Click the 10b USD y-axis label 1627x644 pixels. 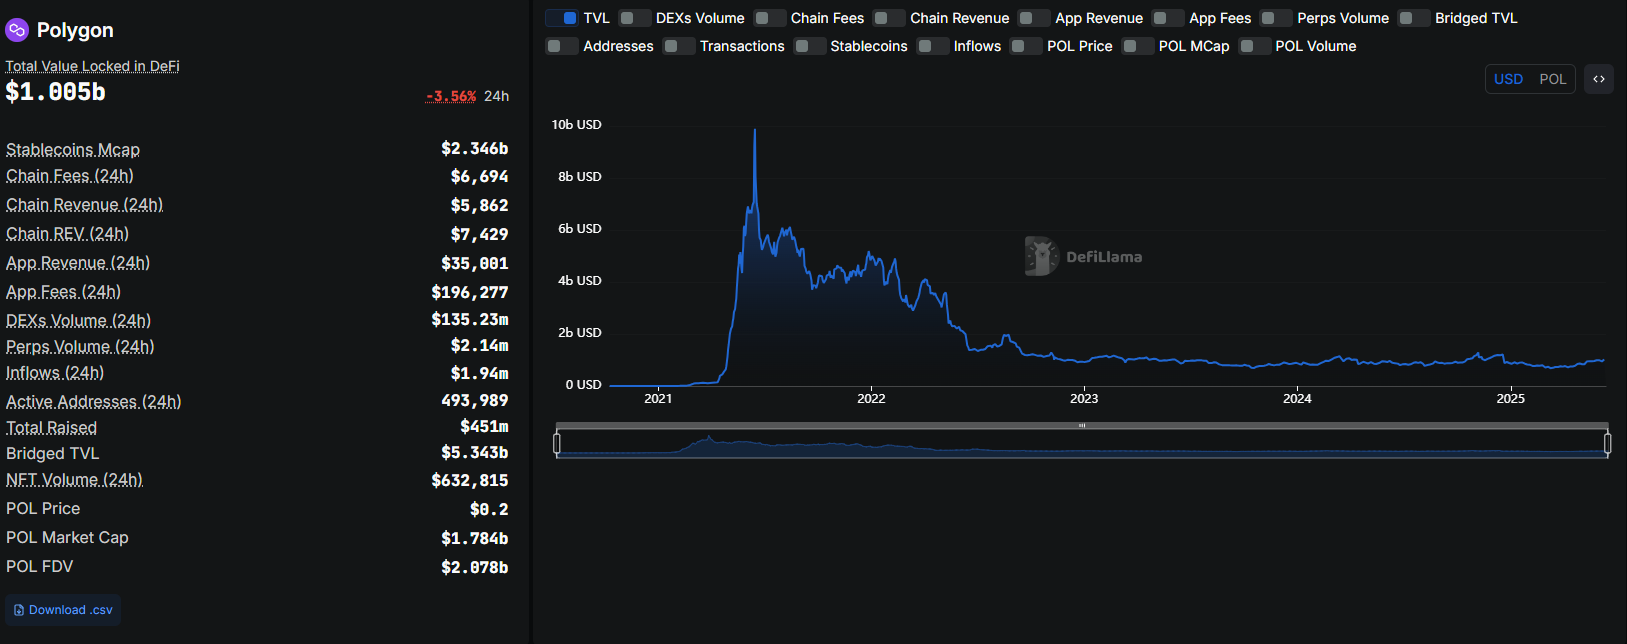(577, 125)
